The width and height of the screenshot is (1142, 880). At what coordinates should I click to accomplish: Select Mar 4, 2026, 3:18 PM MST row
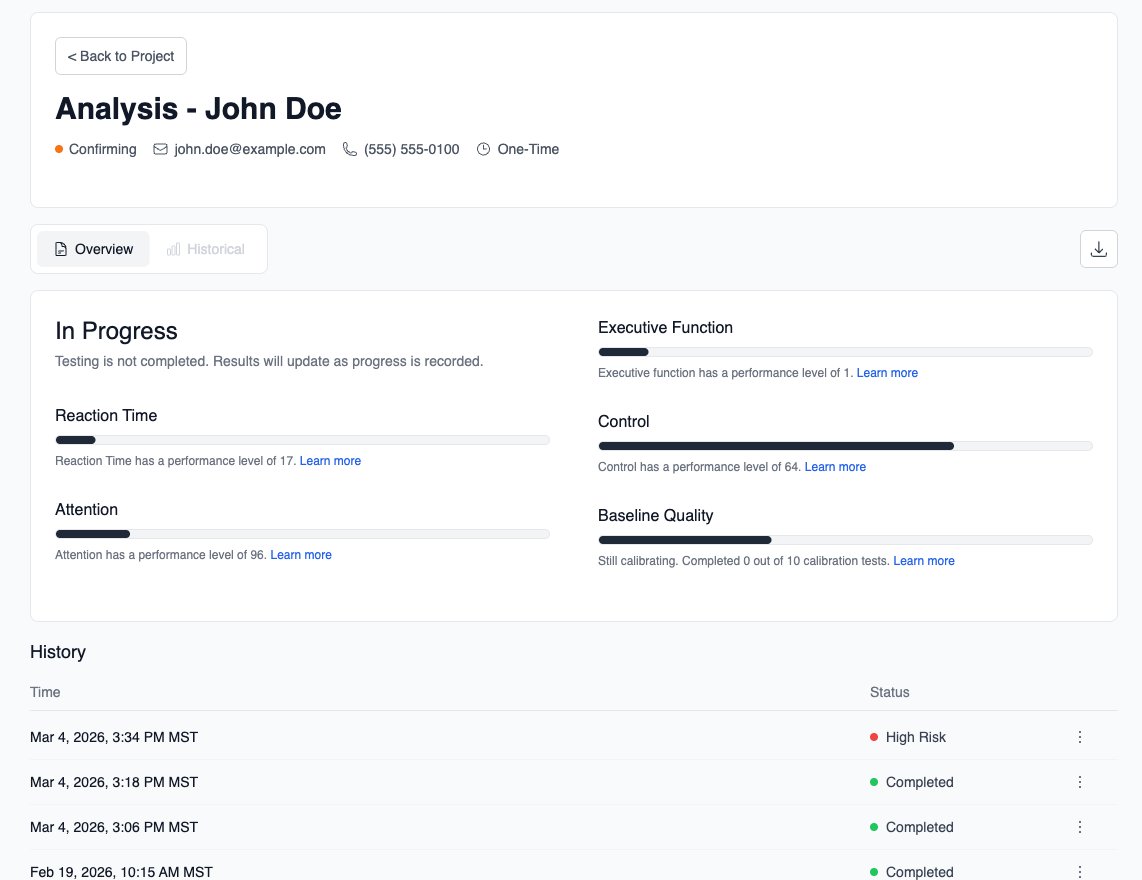pyautogui.click(x=573, y=782)
